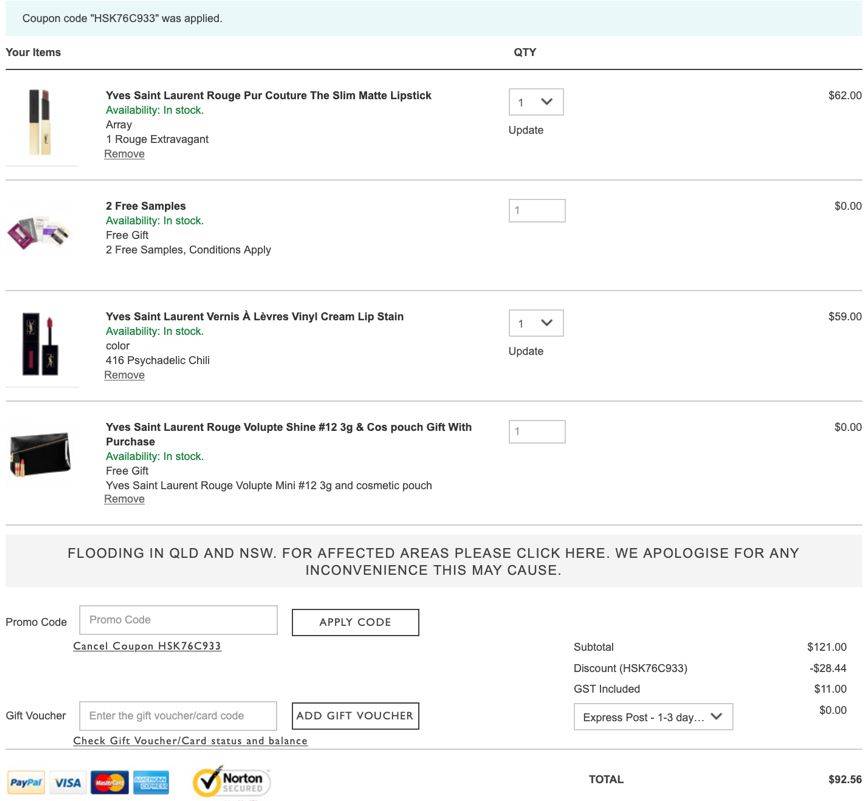Click the VISA card icon

tap(68, 782)
